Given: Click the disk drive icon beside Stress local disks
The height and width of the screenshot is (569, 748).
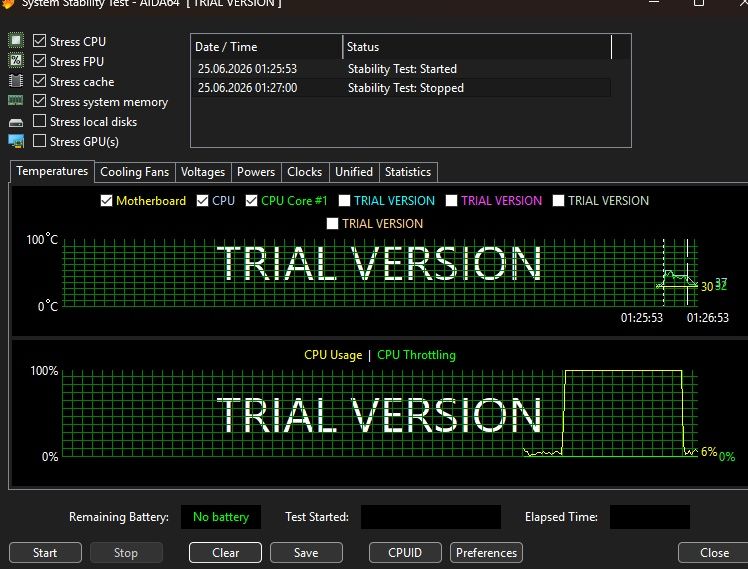Looking at the screenshot, I should pos(16,123).
